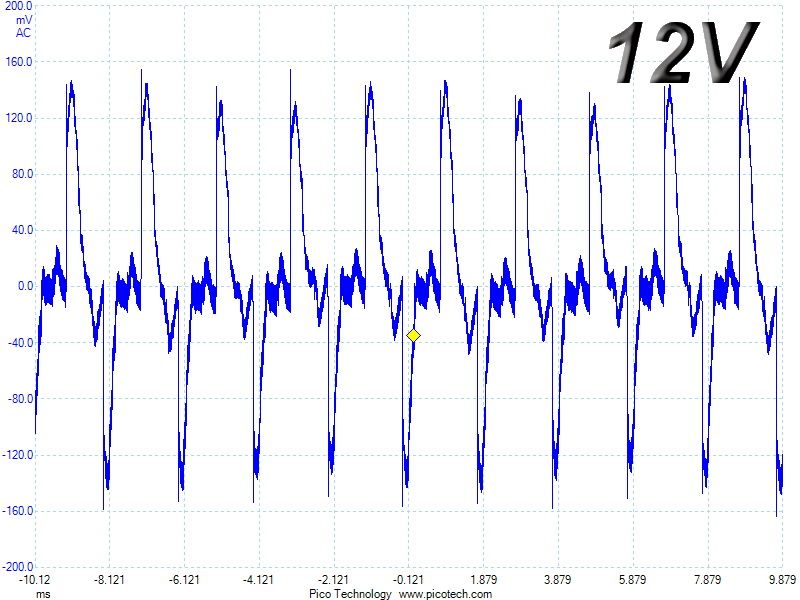Select the large 12V overlay label
This screenshot has height=600, width=800.
[x=684, y=52]
